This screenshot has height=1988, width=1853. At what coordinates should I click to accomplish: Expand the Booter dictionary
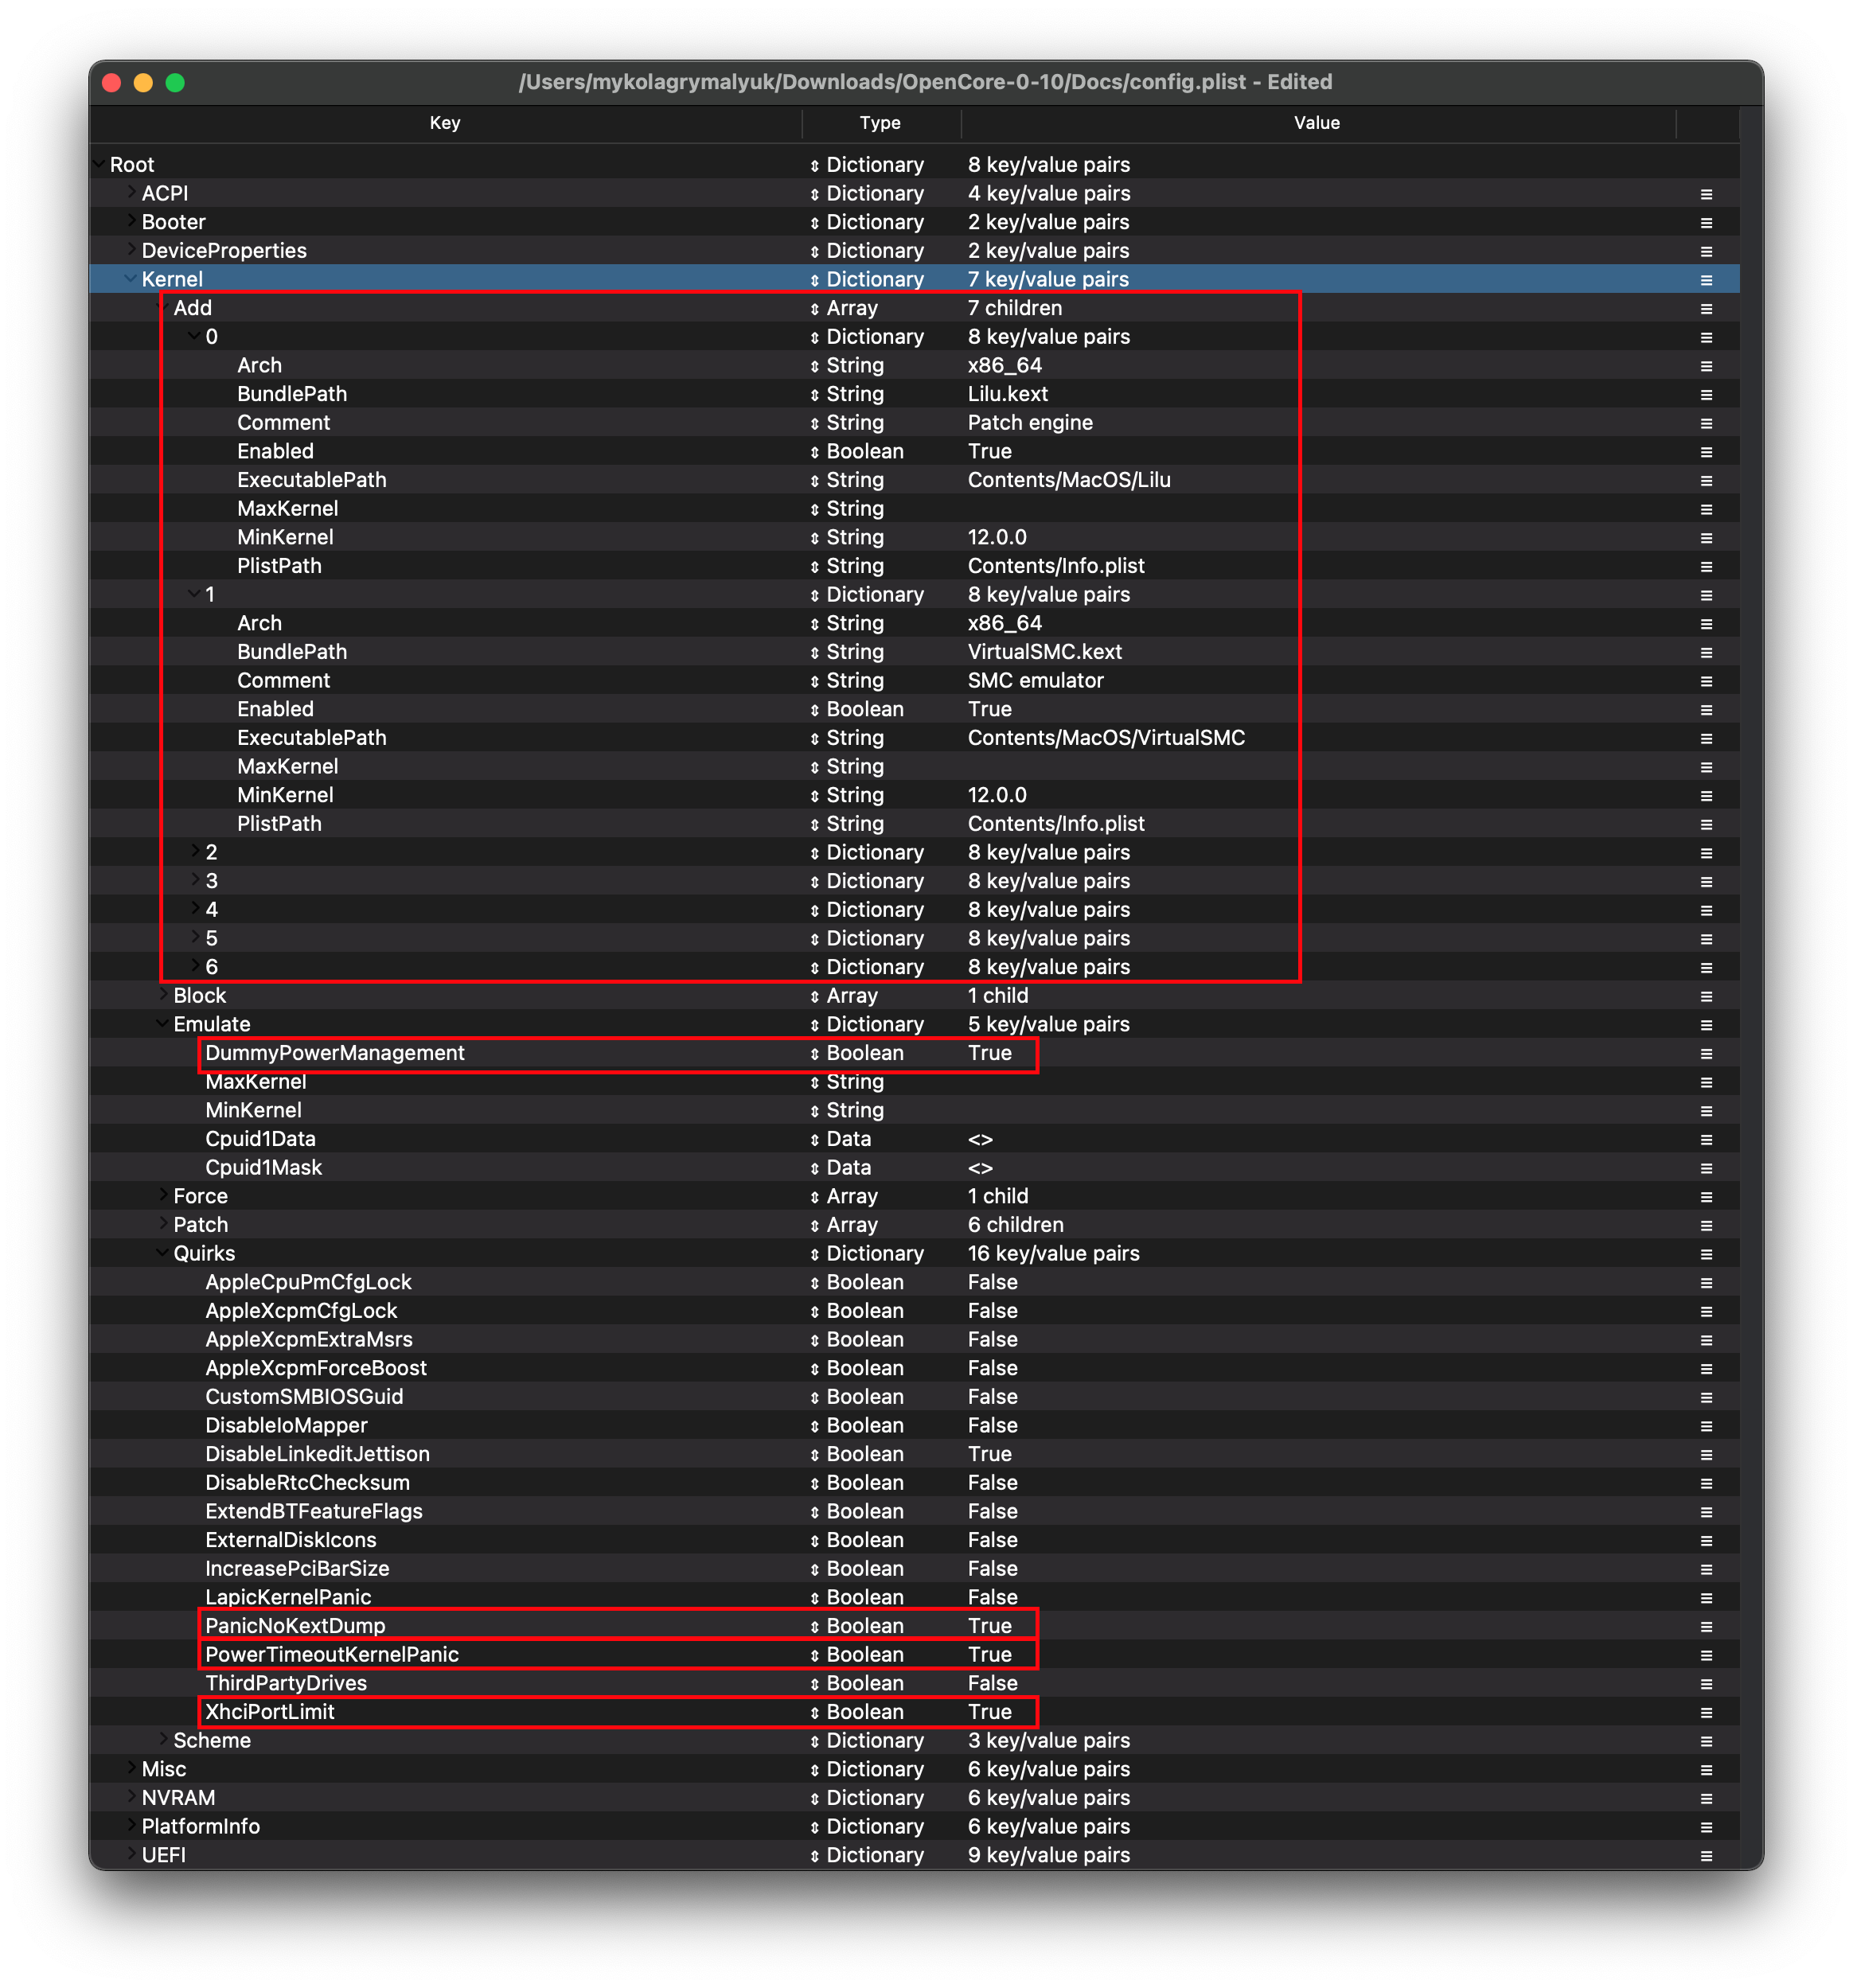point(131,220)
